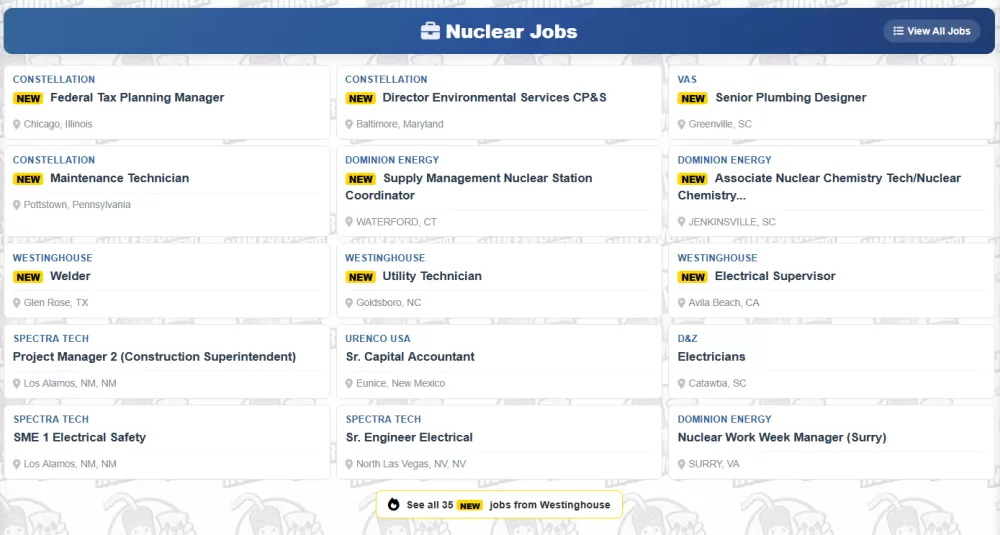Click the location pin beside Avila Beach, CA
This screenshot has width=1000, height=535.
[681, 303]
